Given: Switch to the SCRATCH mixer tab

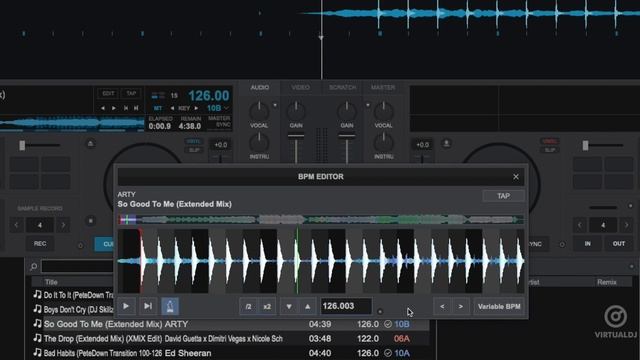Looking at the screenshot, I should click(342, 87).
